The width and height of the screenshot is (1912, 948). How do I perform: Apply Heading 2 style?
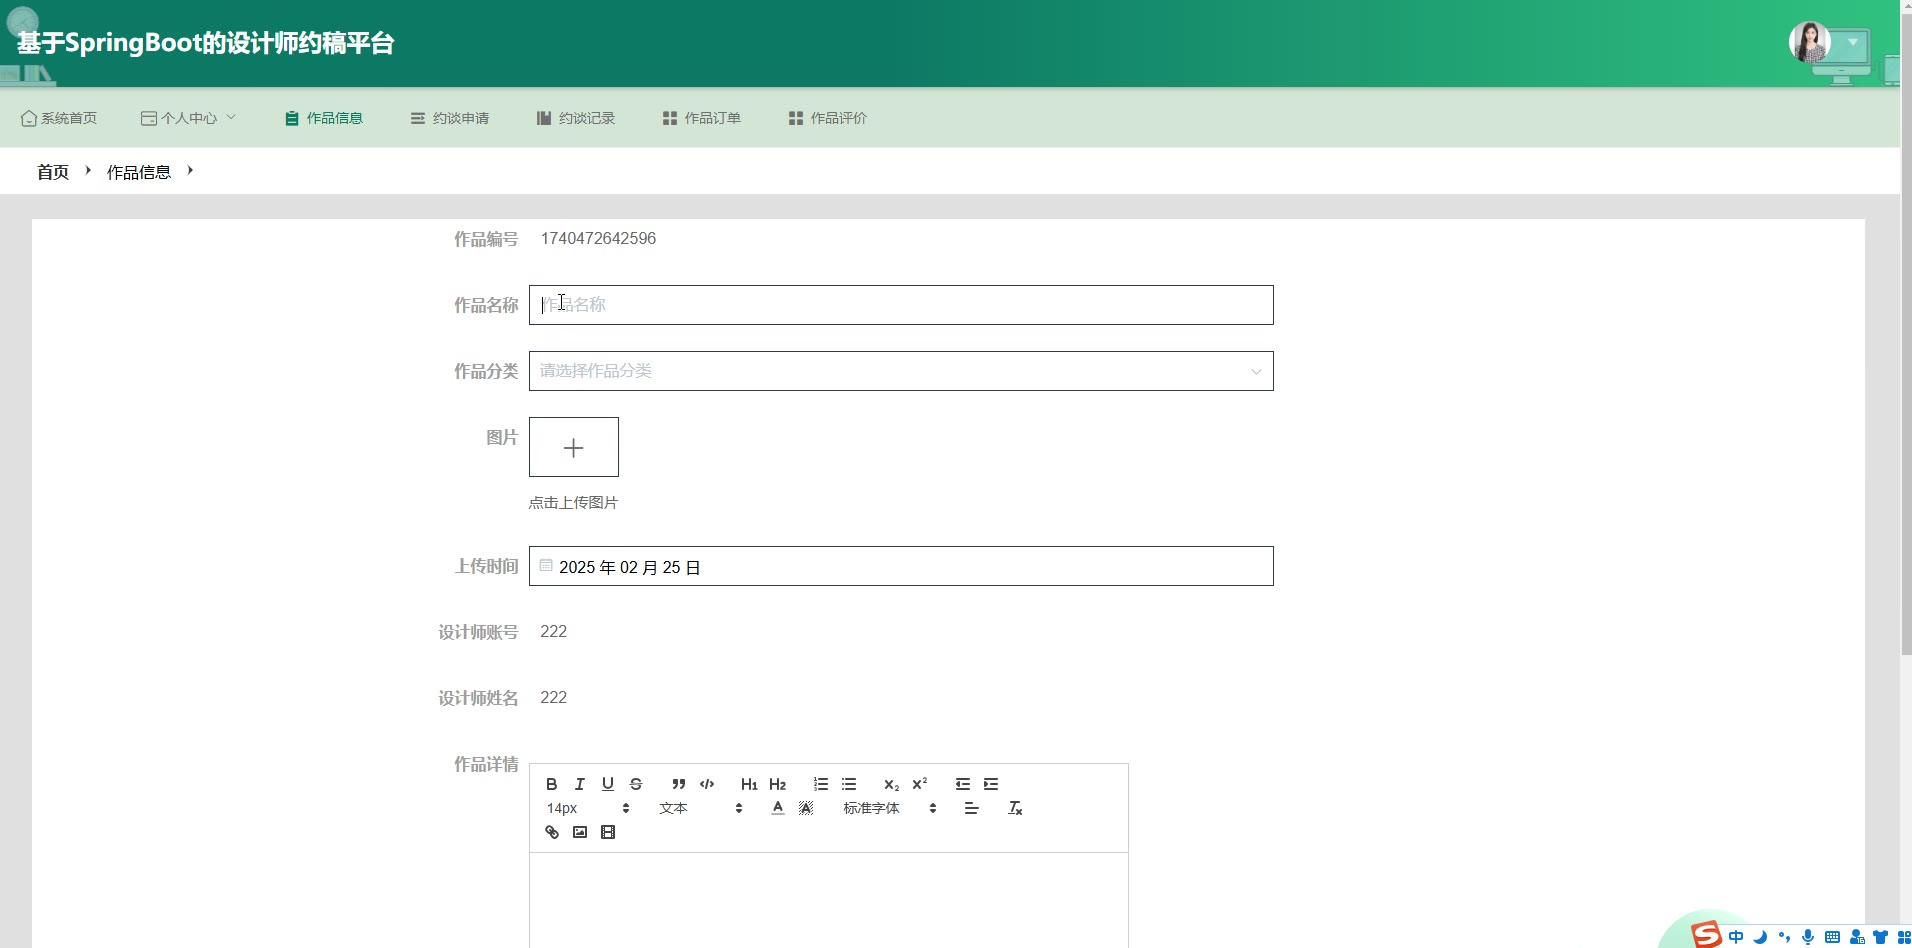777,784
